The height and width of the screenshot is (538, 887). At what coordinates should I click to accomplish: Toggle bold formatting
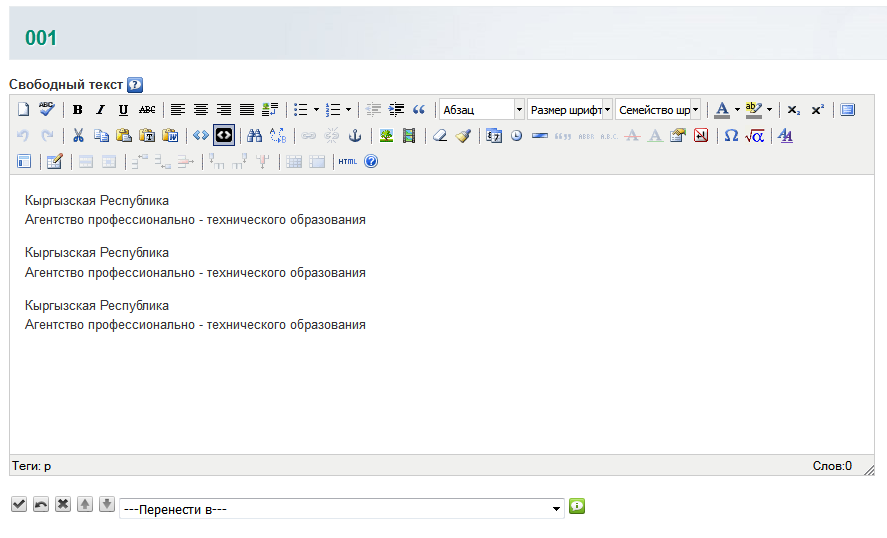[78, 109]
